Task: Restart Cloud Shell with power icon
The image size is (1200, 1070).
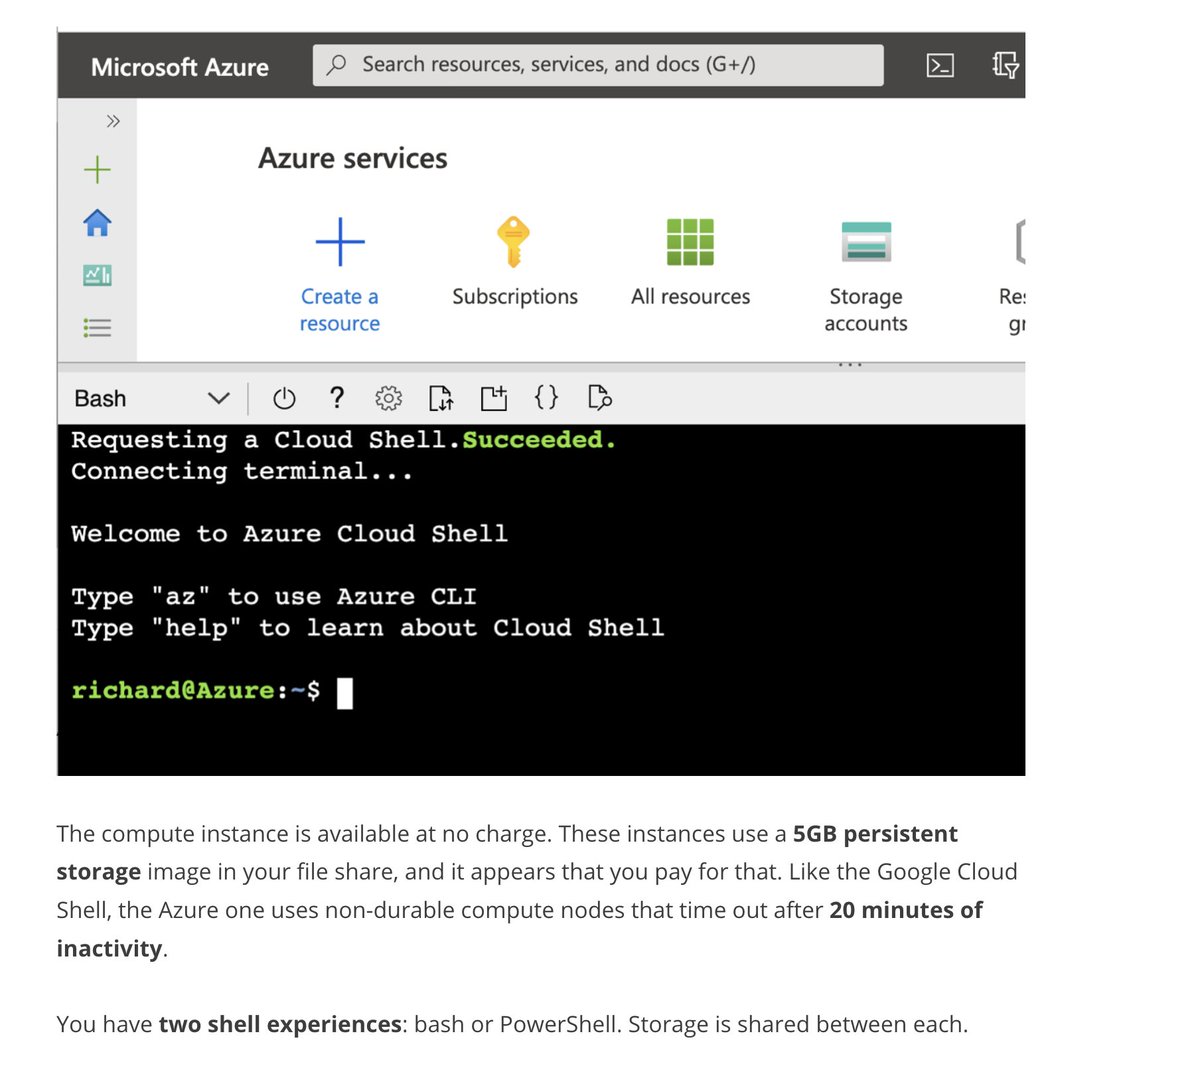Action: click(x=284, y=399)
